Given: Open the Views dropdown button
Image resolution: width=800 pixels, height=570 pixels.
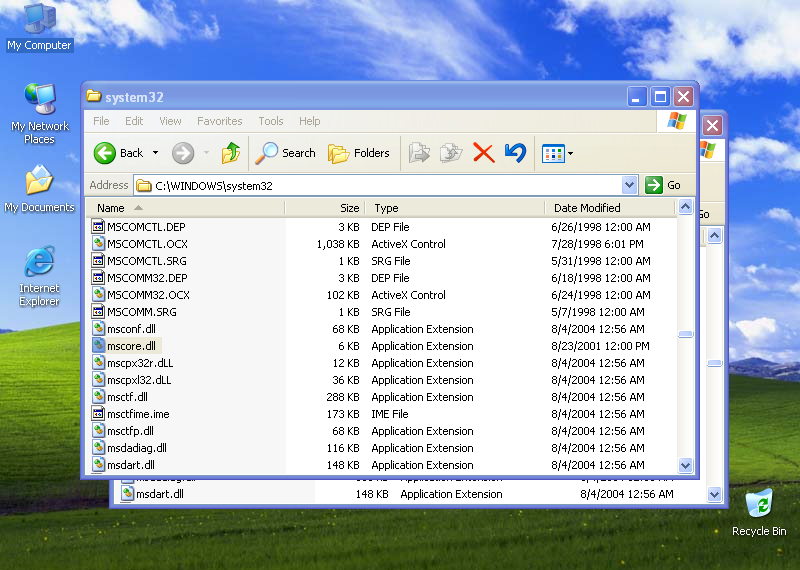Looking at the screenshot, I should pos(556,153).
